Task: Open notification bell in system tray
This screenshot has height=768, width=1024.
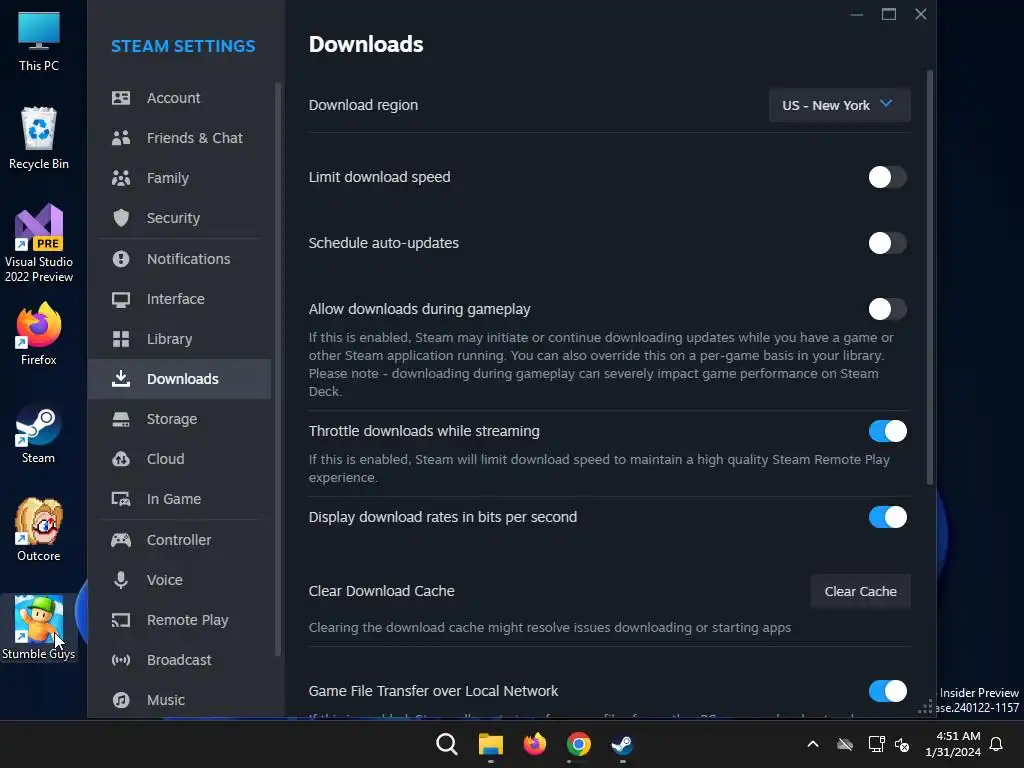Action: [997, 744]
